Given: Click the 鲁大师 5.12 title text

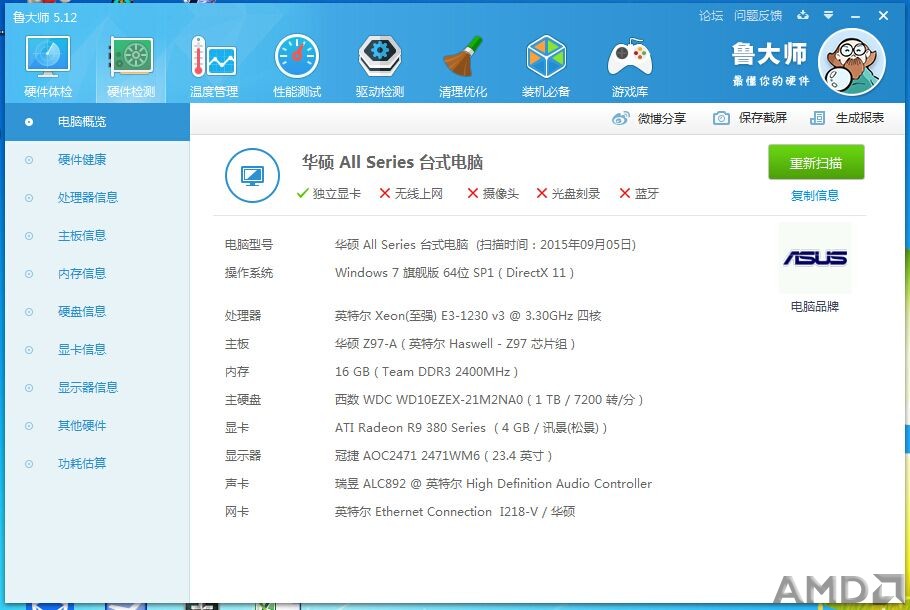Looking at the screenshot, I should click(45, 17).
